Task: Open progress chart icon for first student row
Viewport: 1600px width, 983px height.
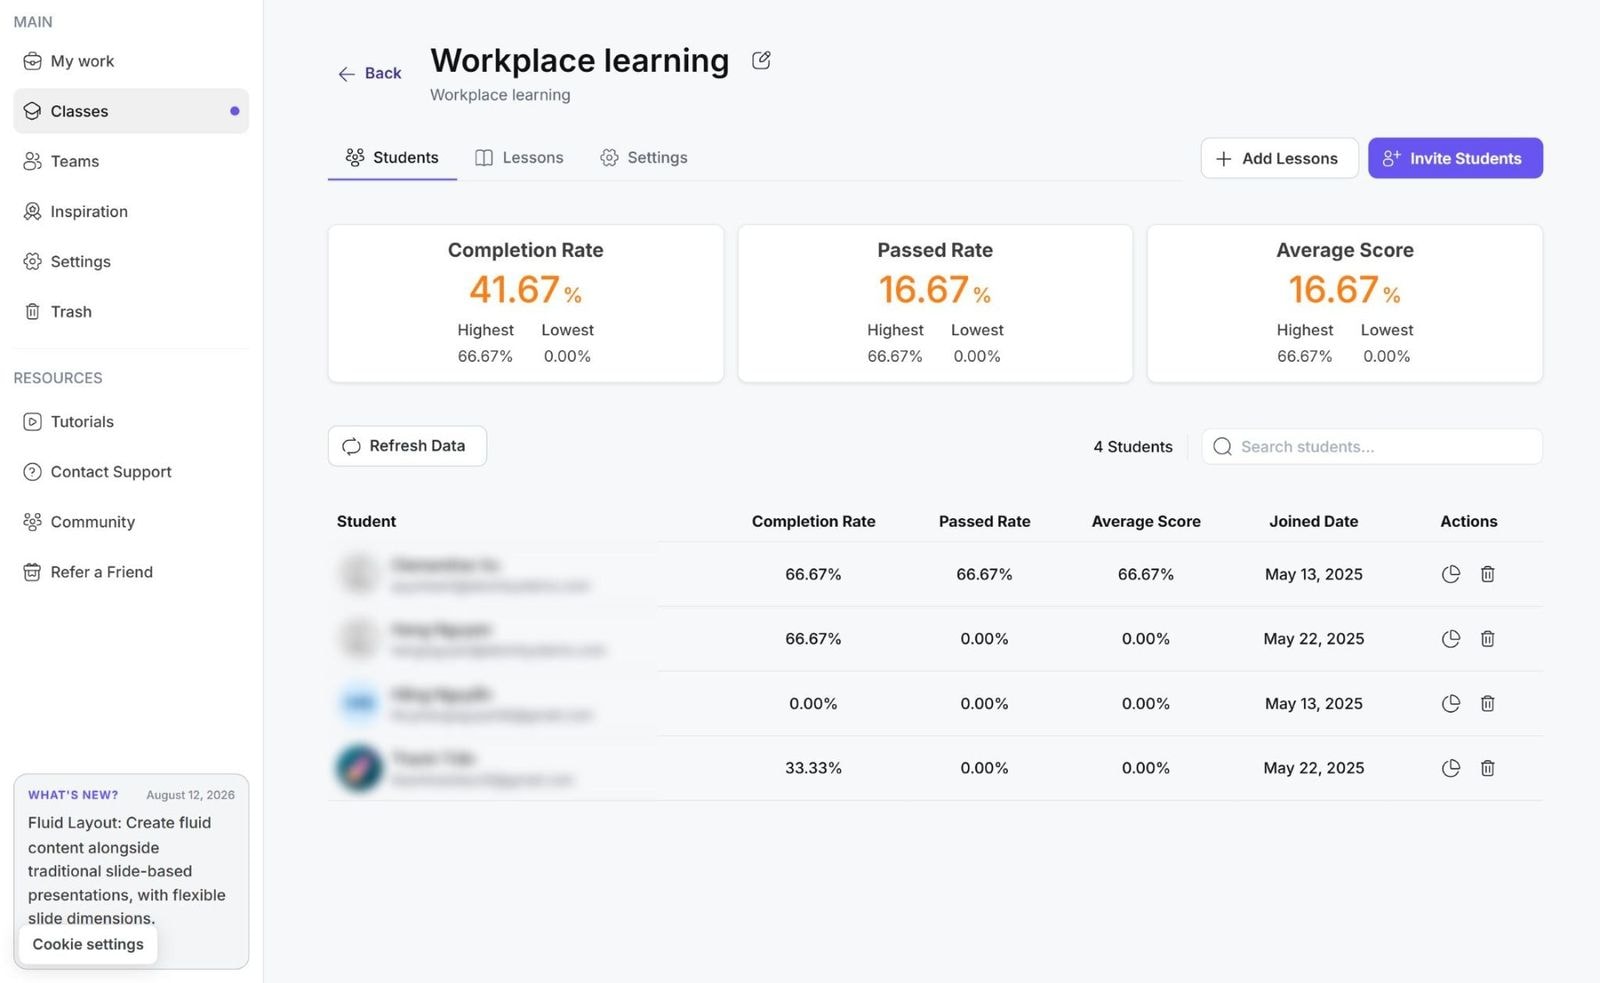Action: pyautogui.click(x=1451, y=574)
